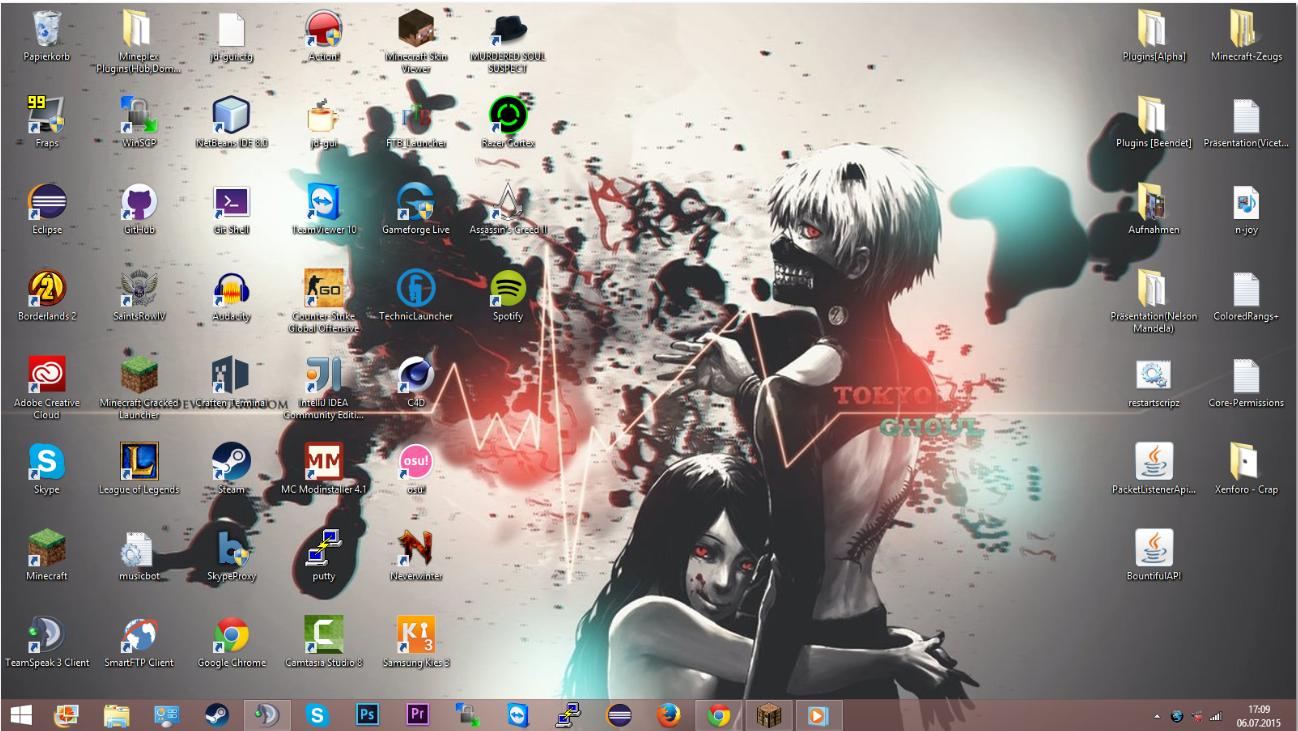The width and height of the screenshot is (1298, 731).
Task: Select the osu! desktop icon
Action: click(416, 470)
